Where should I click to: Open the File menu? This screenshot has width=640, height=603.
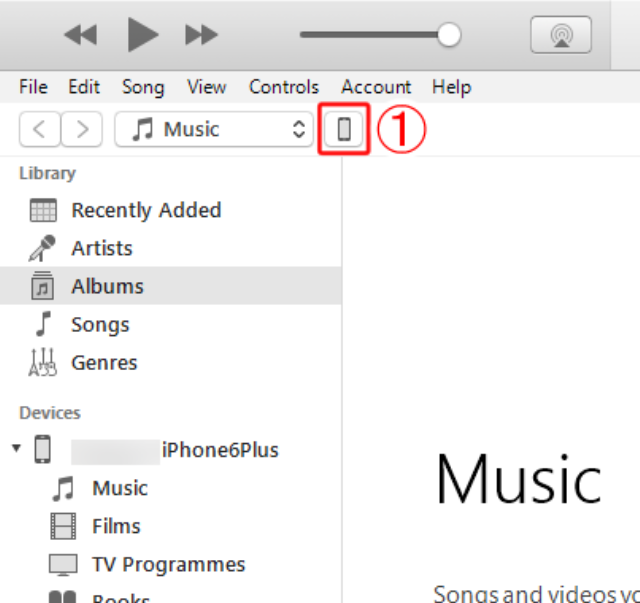coord(33,87)
